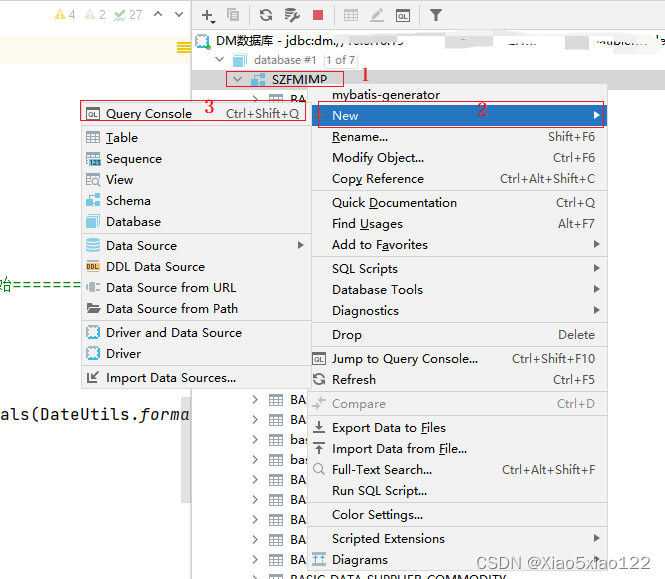This screenshot has width=665, height=579.
Task: Click Modify Object... menu item
Action: [x=459, y=157]
